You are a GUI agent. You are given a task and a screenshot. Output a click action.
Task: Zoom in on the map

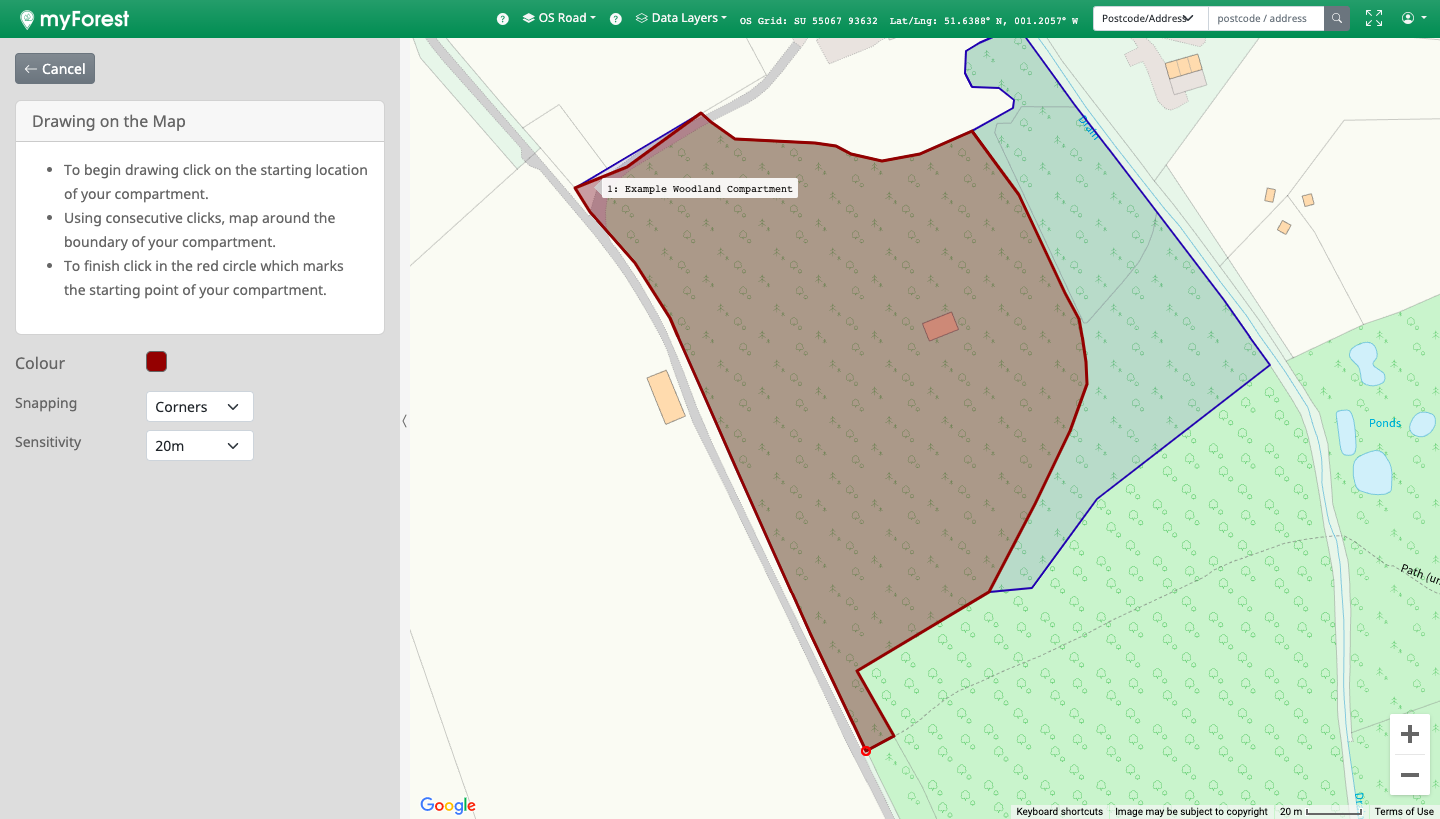click(x=1410, y=735)
